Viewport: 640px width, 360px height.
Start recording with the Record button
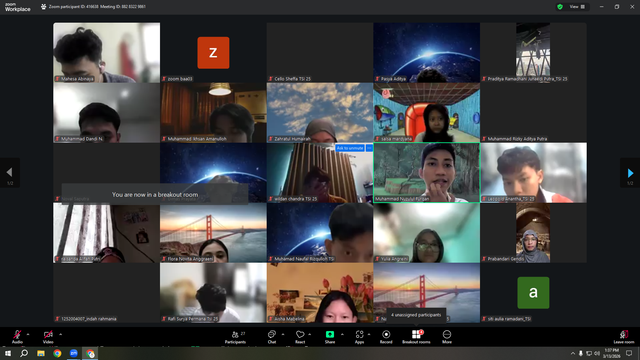point(386,337)
